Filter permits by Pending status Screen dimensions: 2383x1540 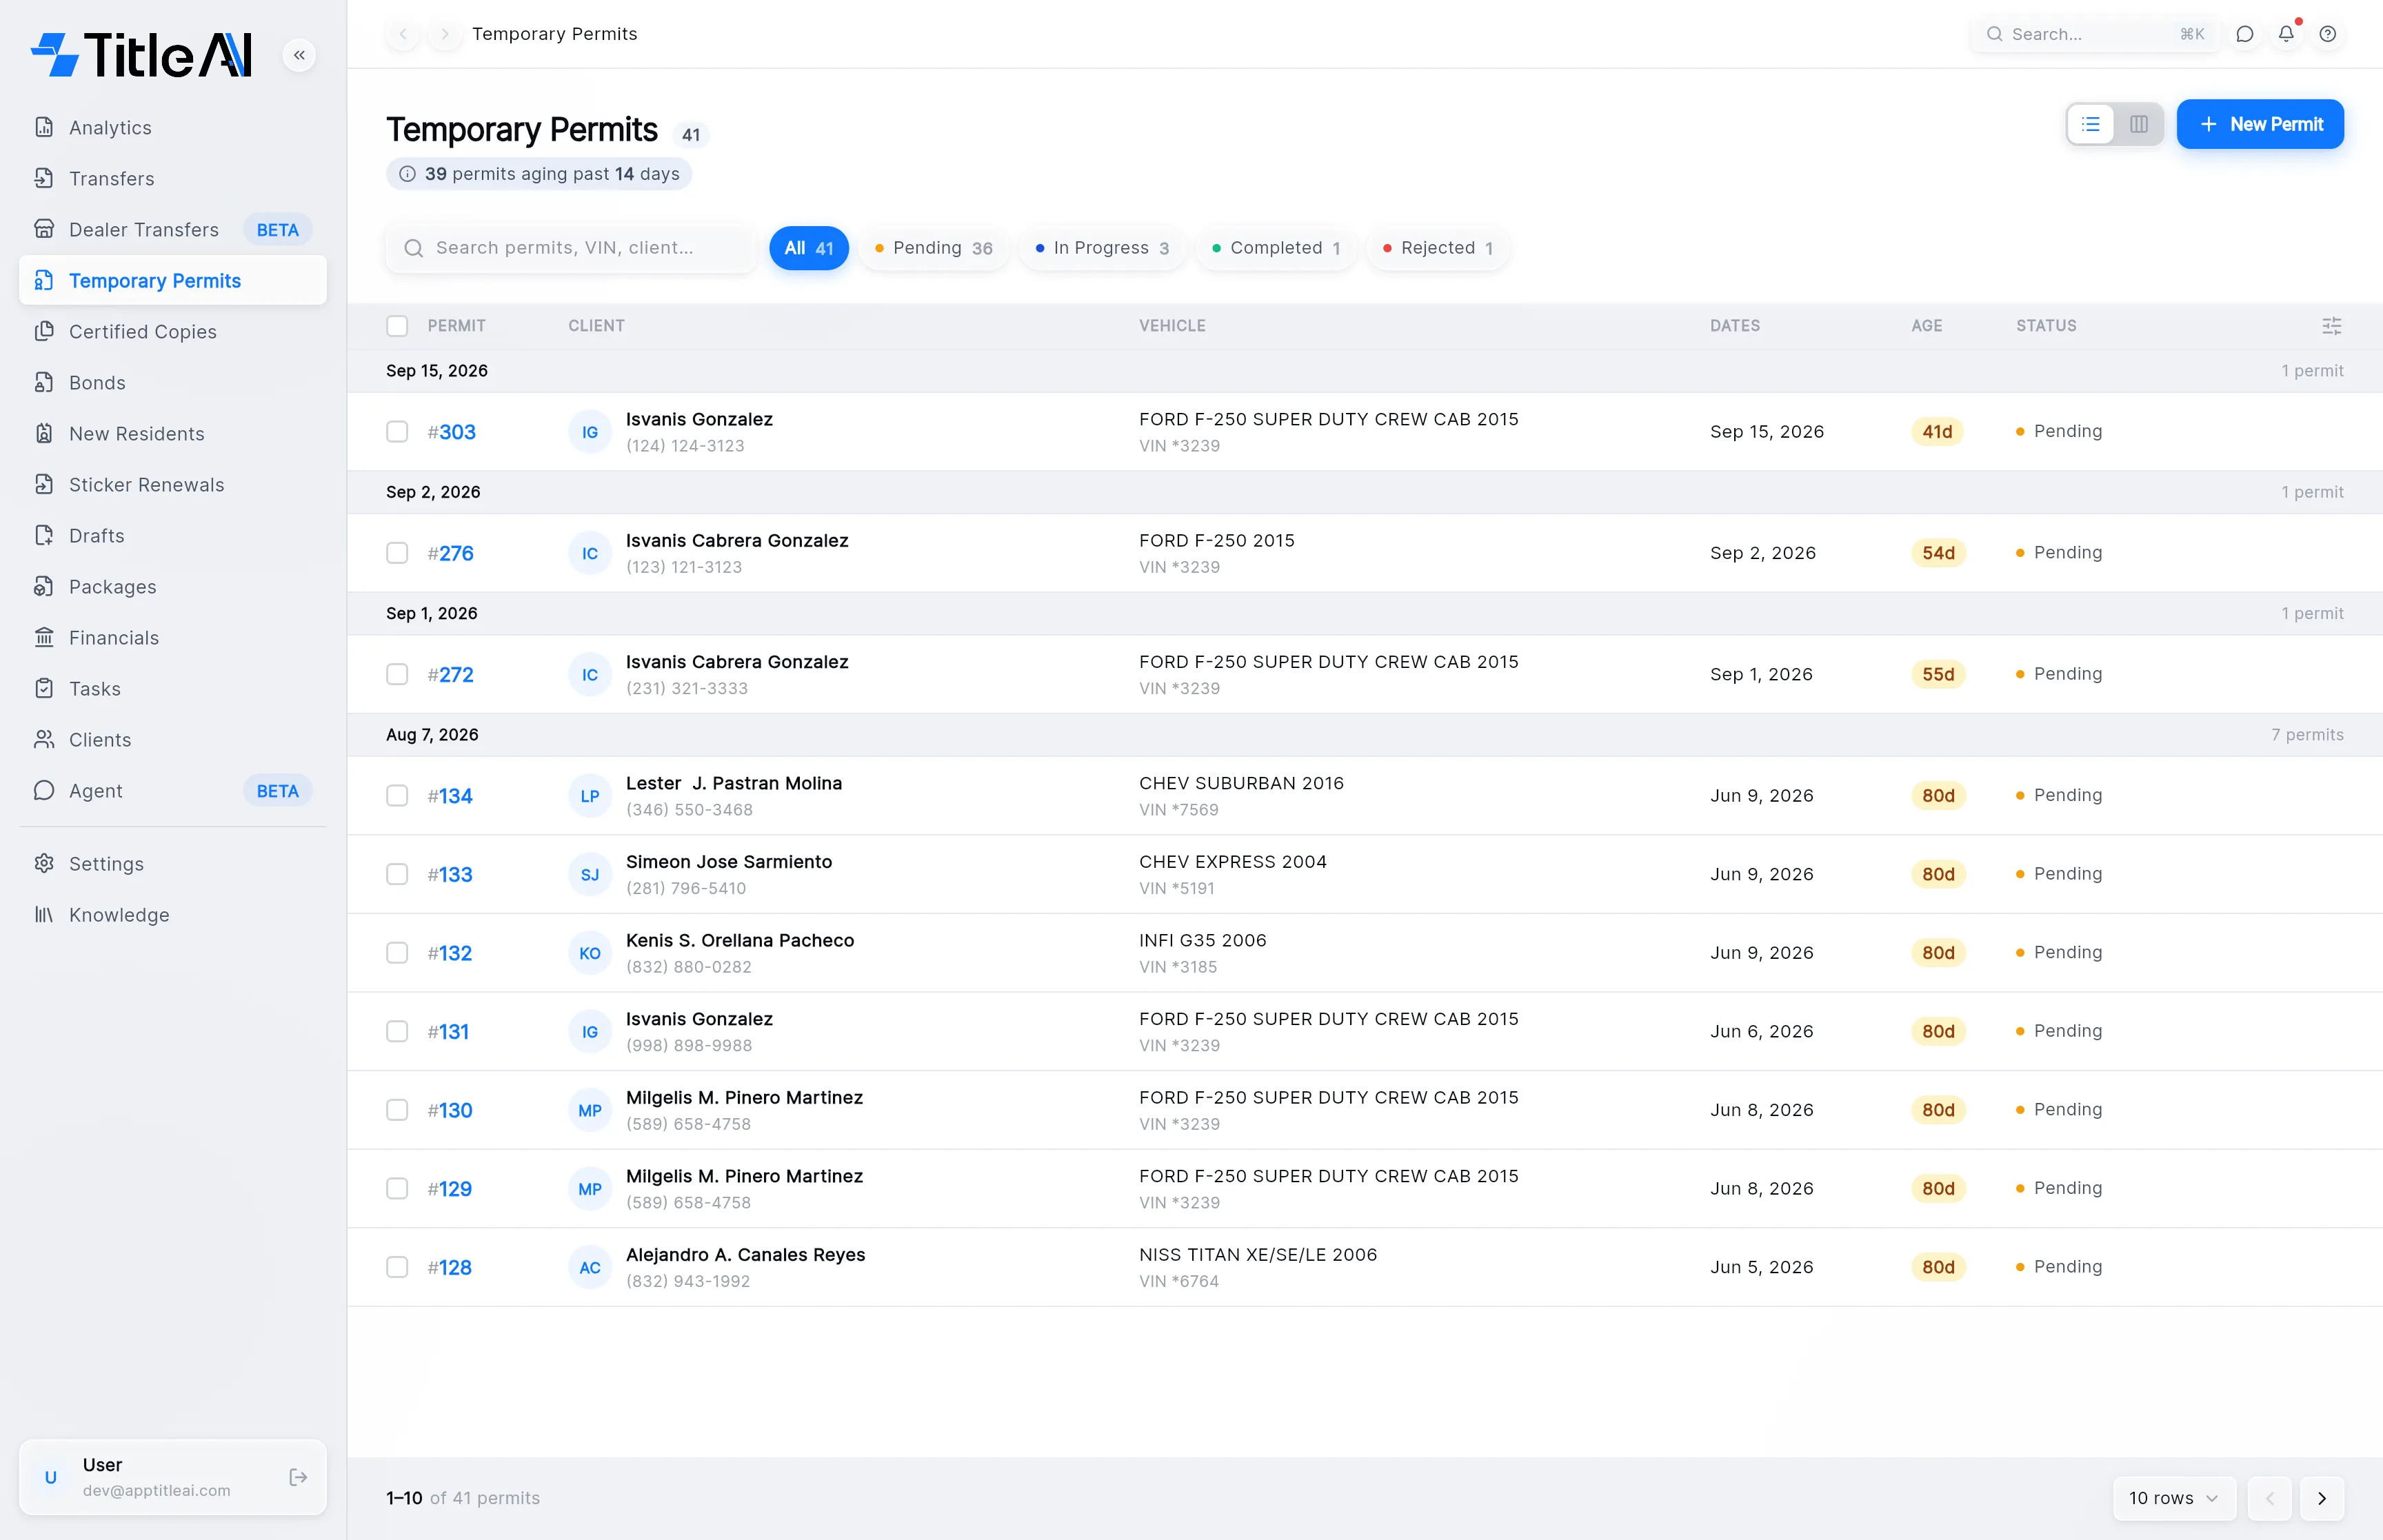(x=934, y=248)
